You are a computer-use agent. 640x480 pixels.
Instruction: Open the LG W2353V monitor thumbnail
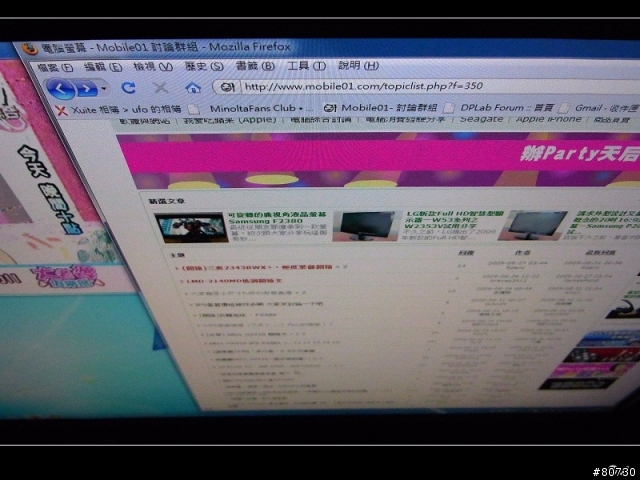pos(365,226)
